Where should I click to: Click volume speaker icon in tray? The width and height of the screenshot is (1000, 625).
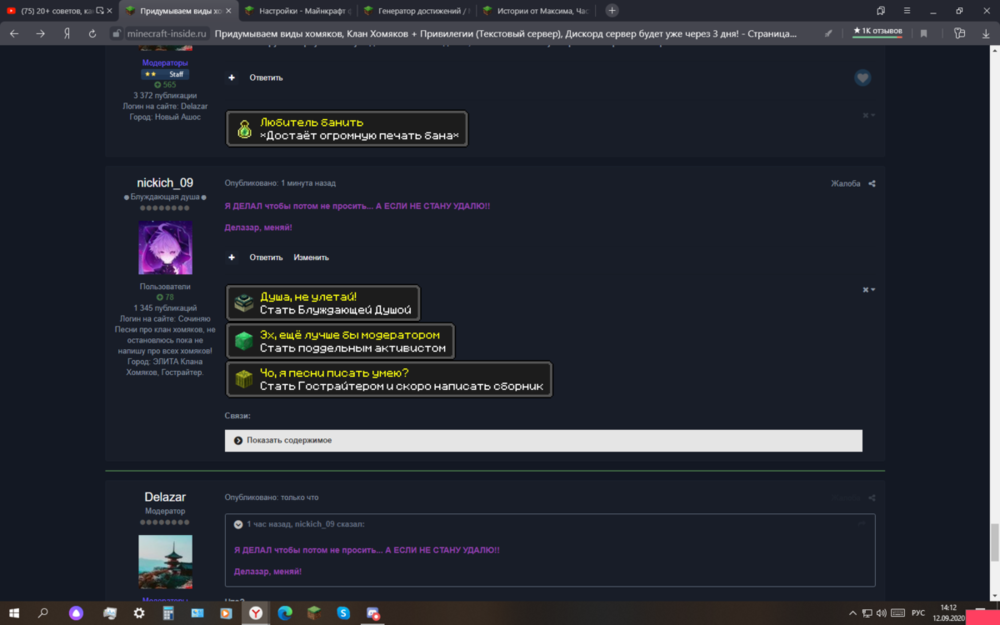pos(881,614)
